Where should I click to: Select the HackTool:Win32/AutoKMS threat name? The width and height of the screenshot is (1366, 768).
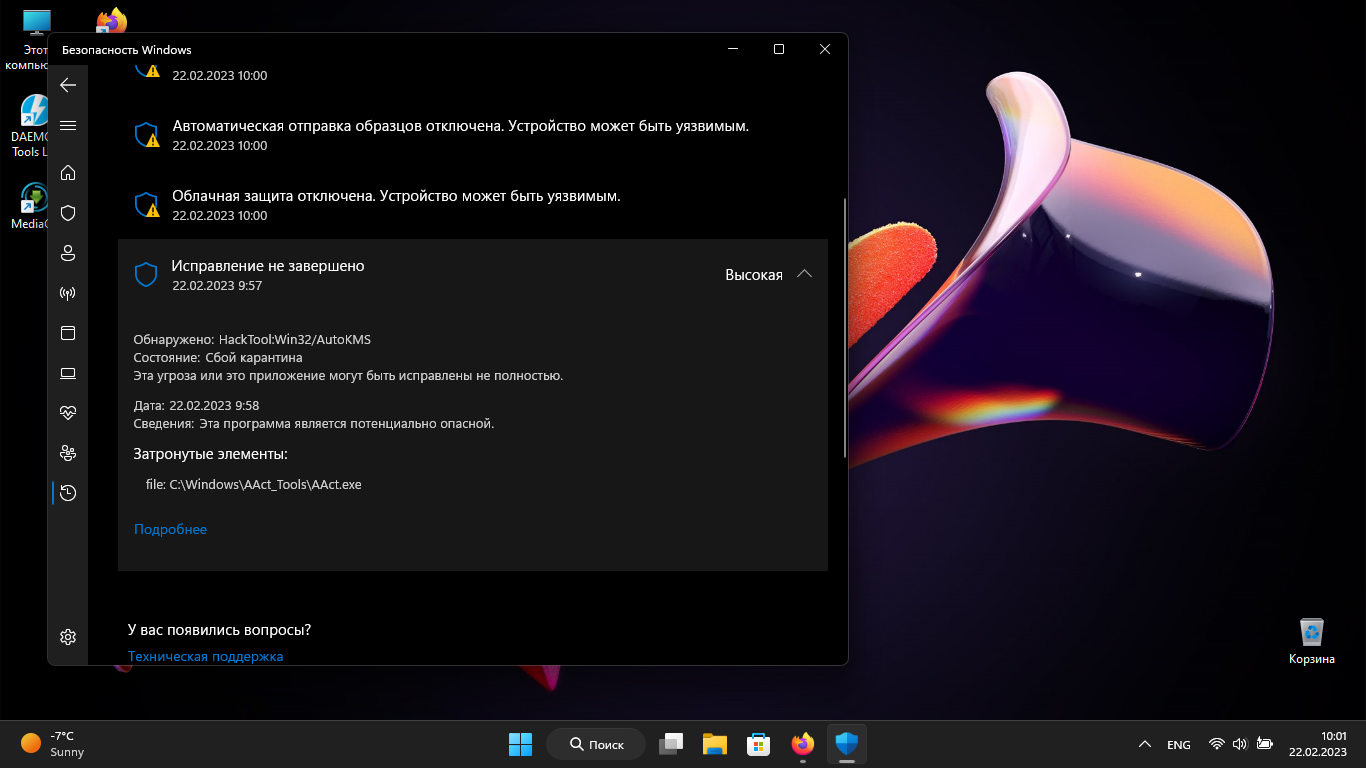[295, 340]
